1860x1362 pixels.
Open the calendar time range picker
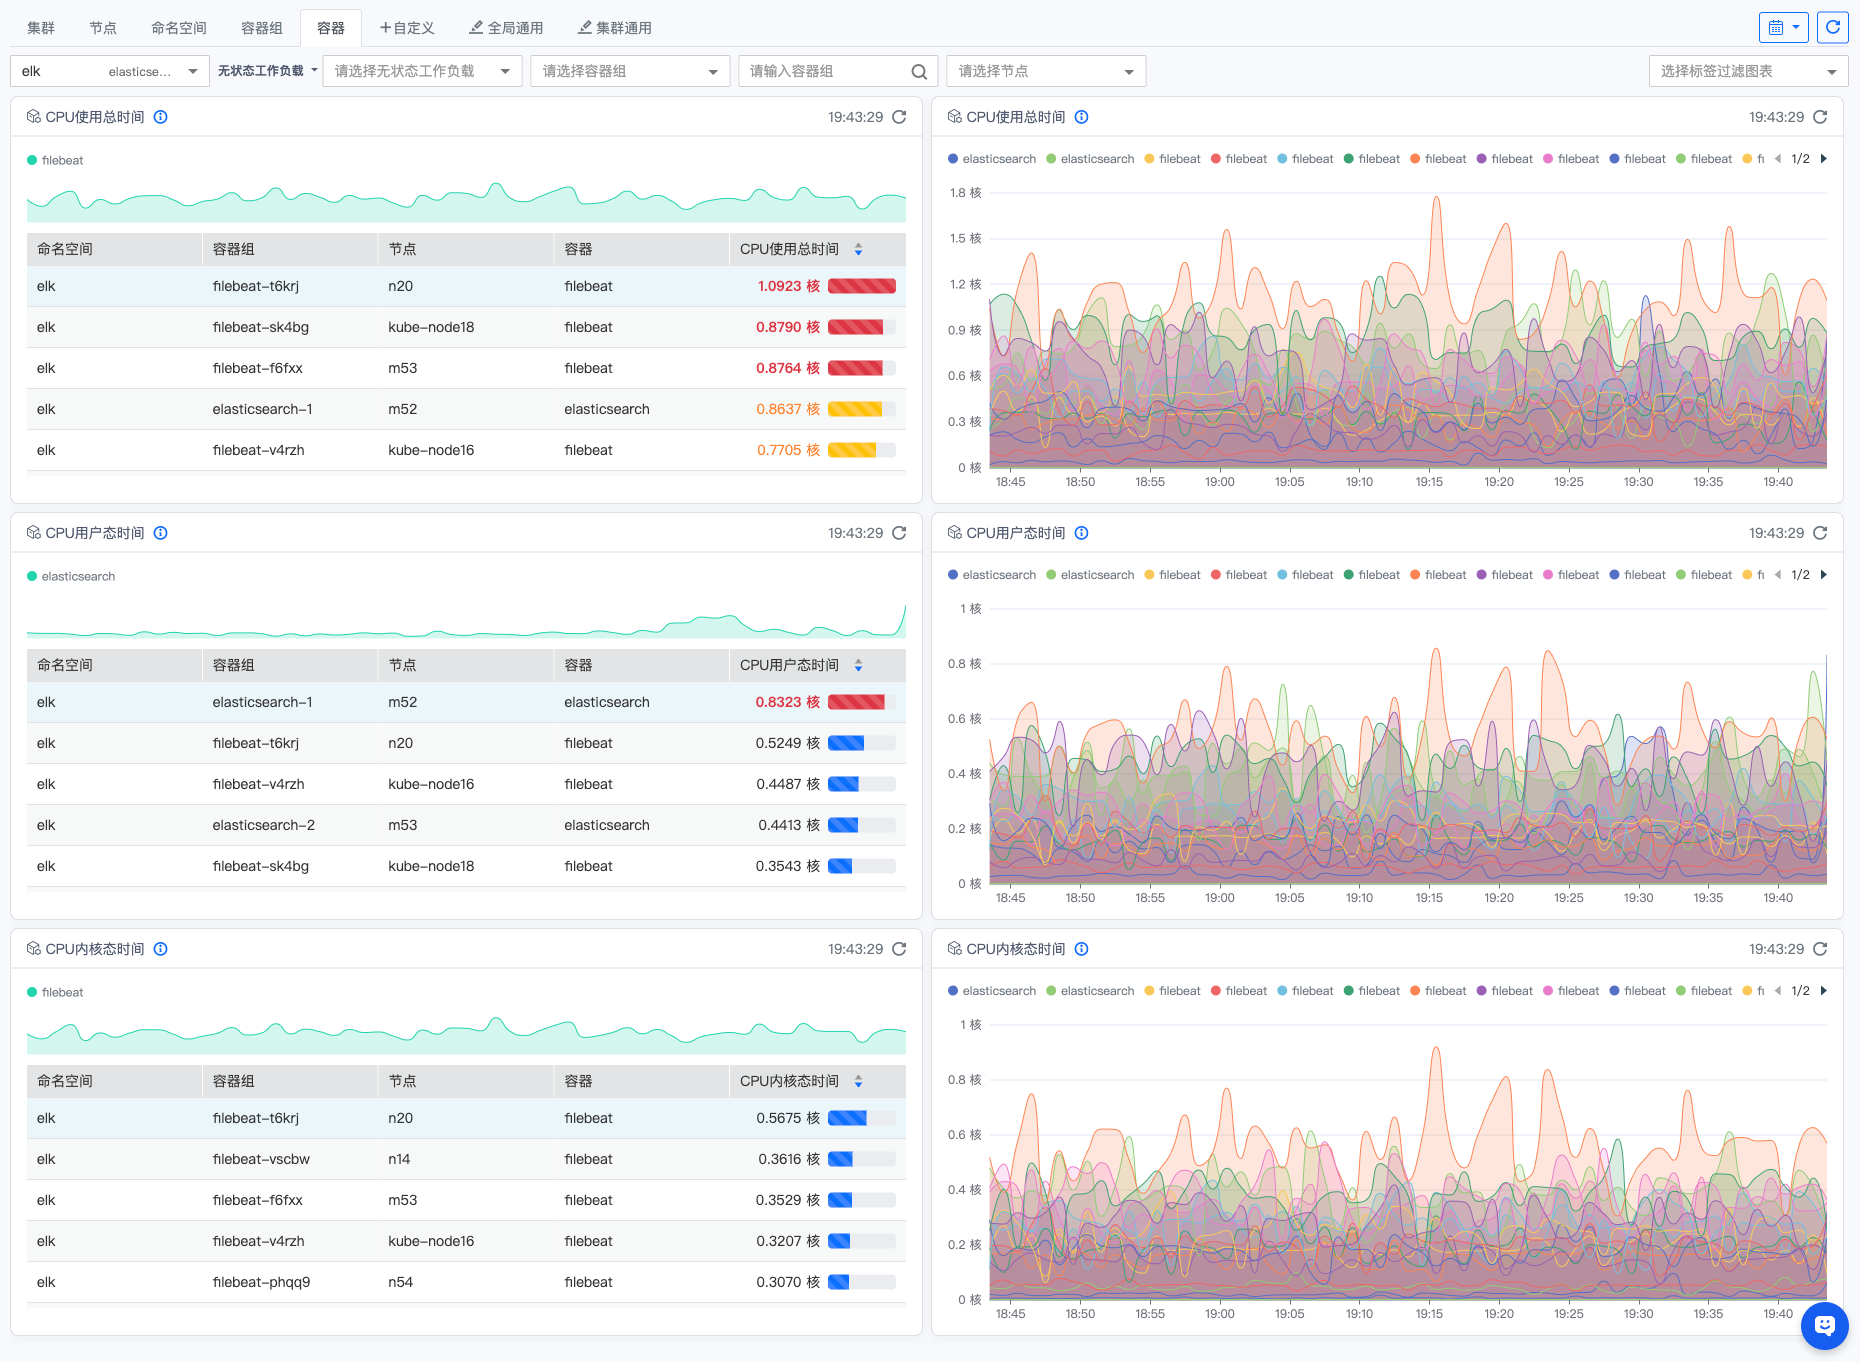click(1783, 28)
